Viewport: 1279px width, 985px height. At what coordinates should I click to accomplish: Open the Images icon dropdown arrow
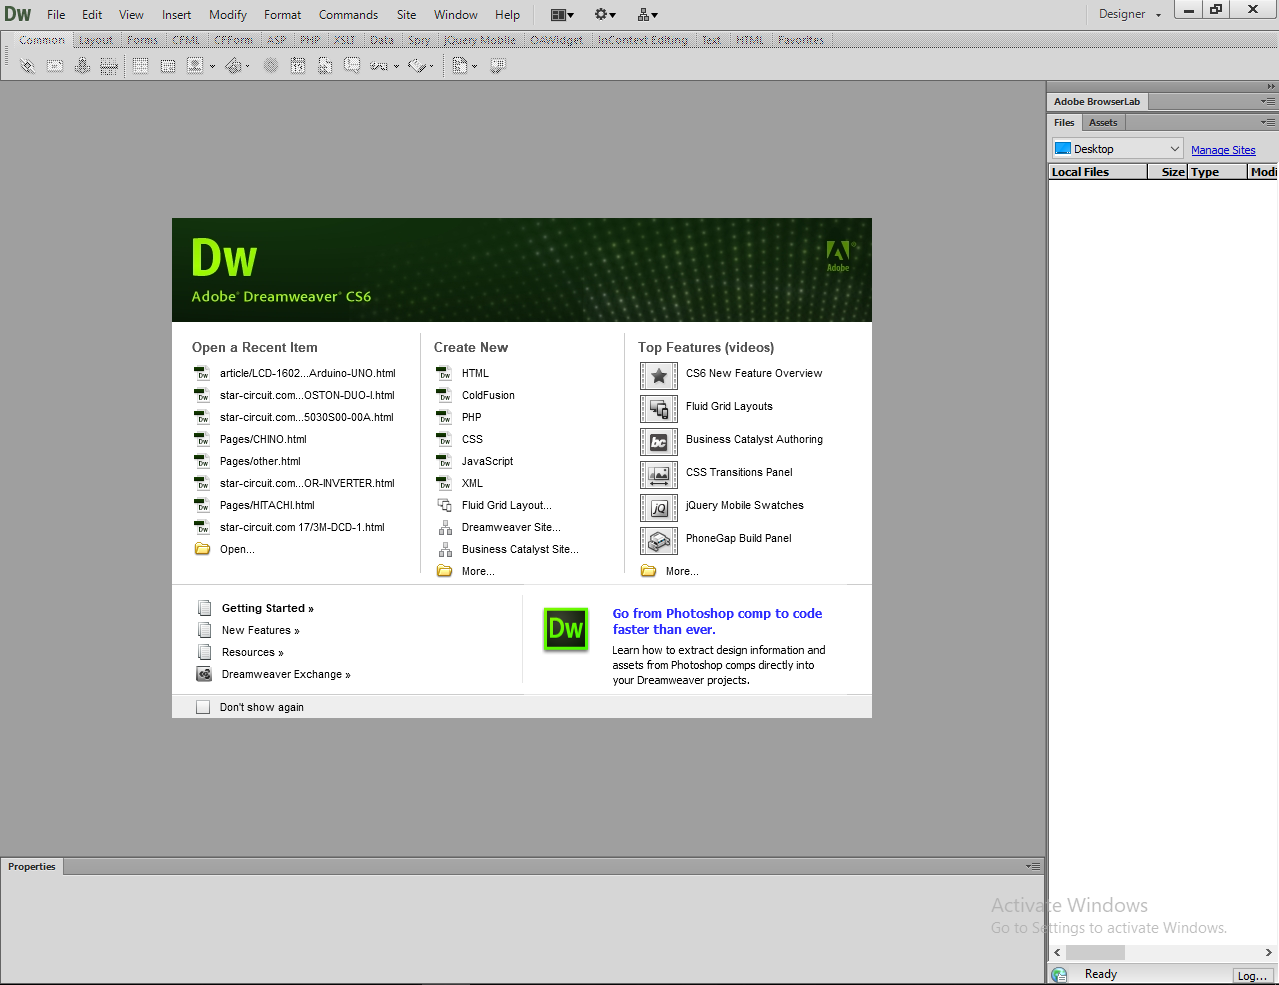[x=212, y=67]
